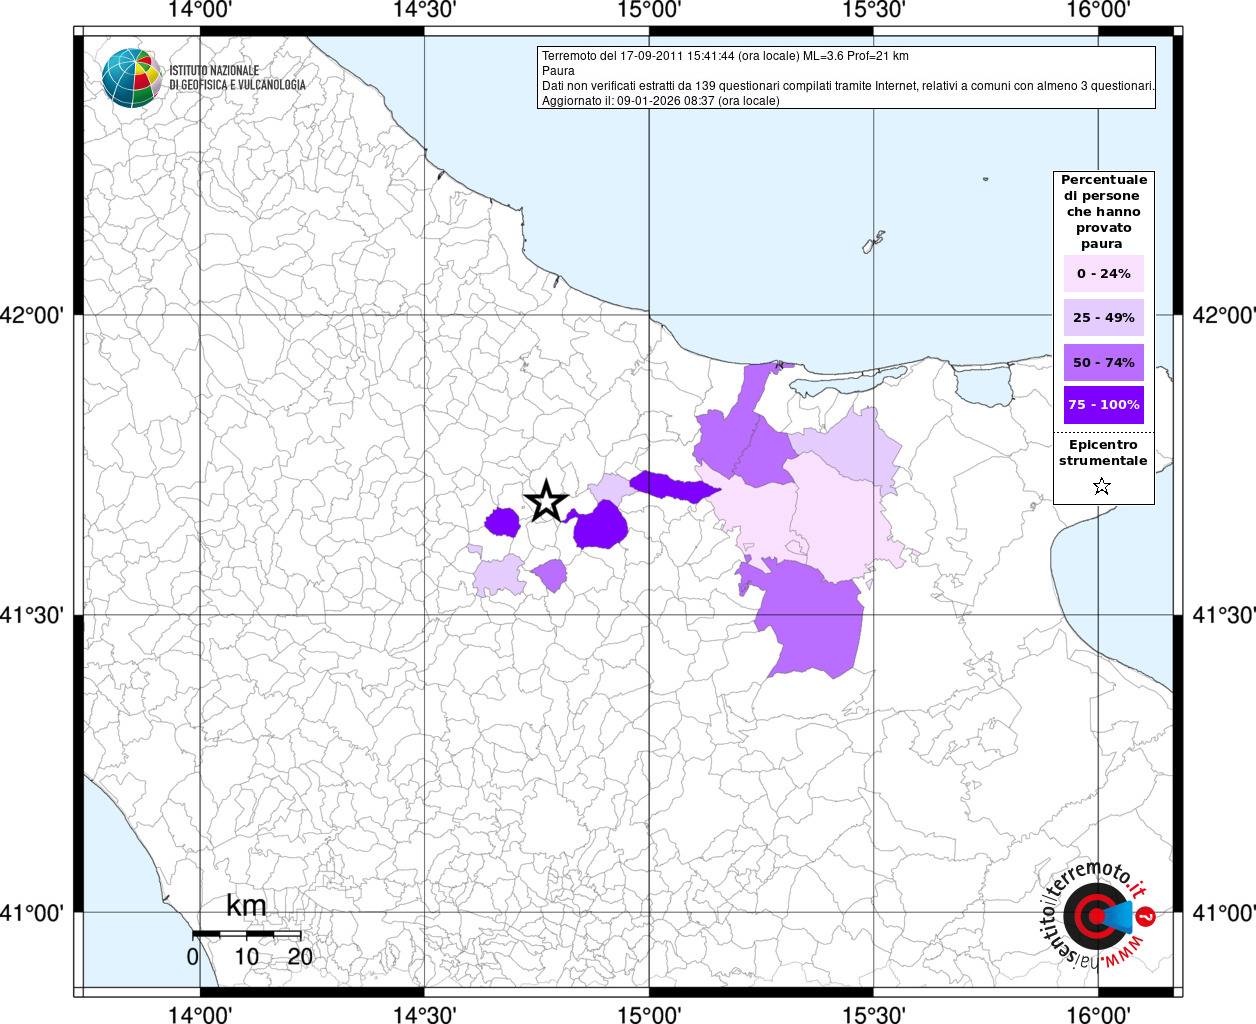The height and width of the screenshot is (1024, 1256).
Task: Select the 25 - 49% legend swatch
Action: pyautogui.click(x=1104, y=318)
